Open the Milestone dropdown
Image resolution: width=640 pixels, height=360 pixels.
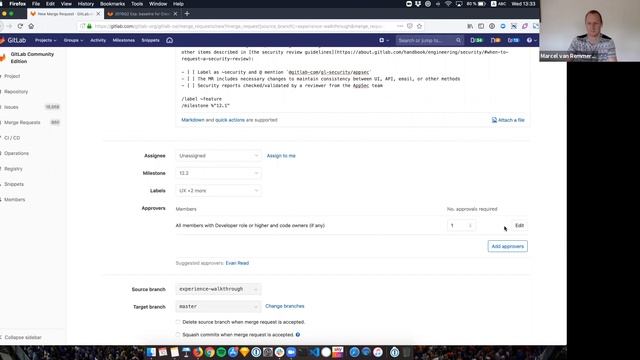(218, 173)
